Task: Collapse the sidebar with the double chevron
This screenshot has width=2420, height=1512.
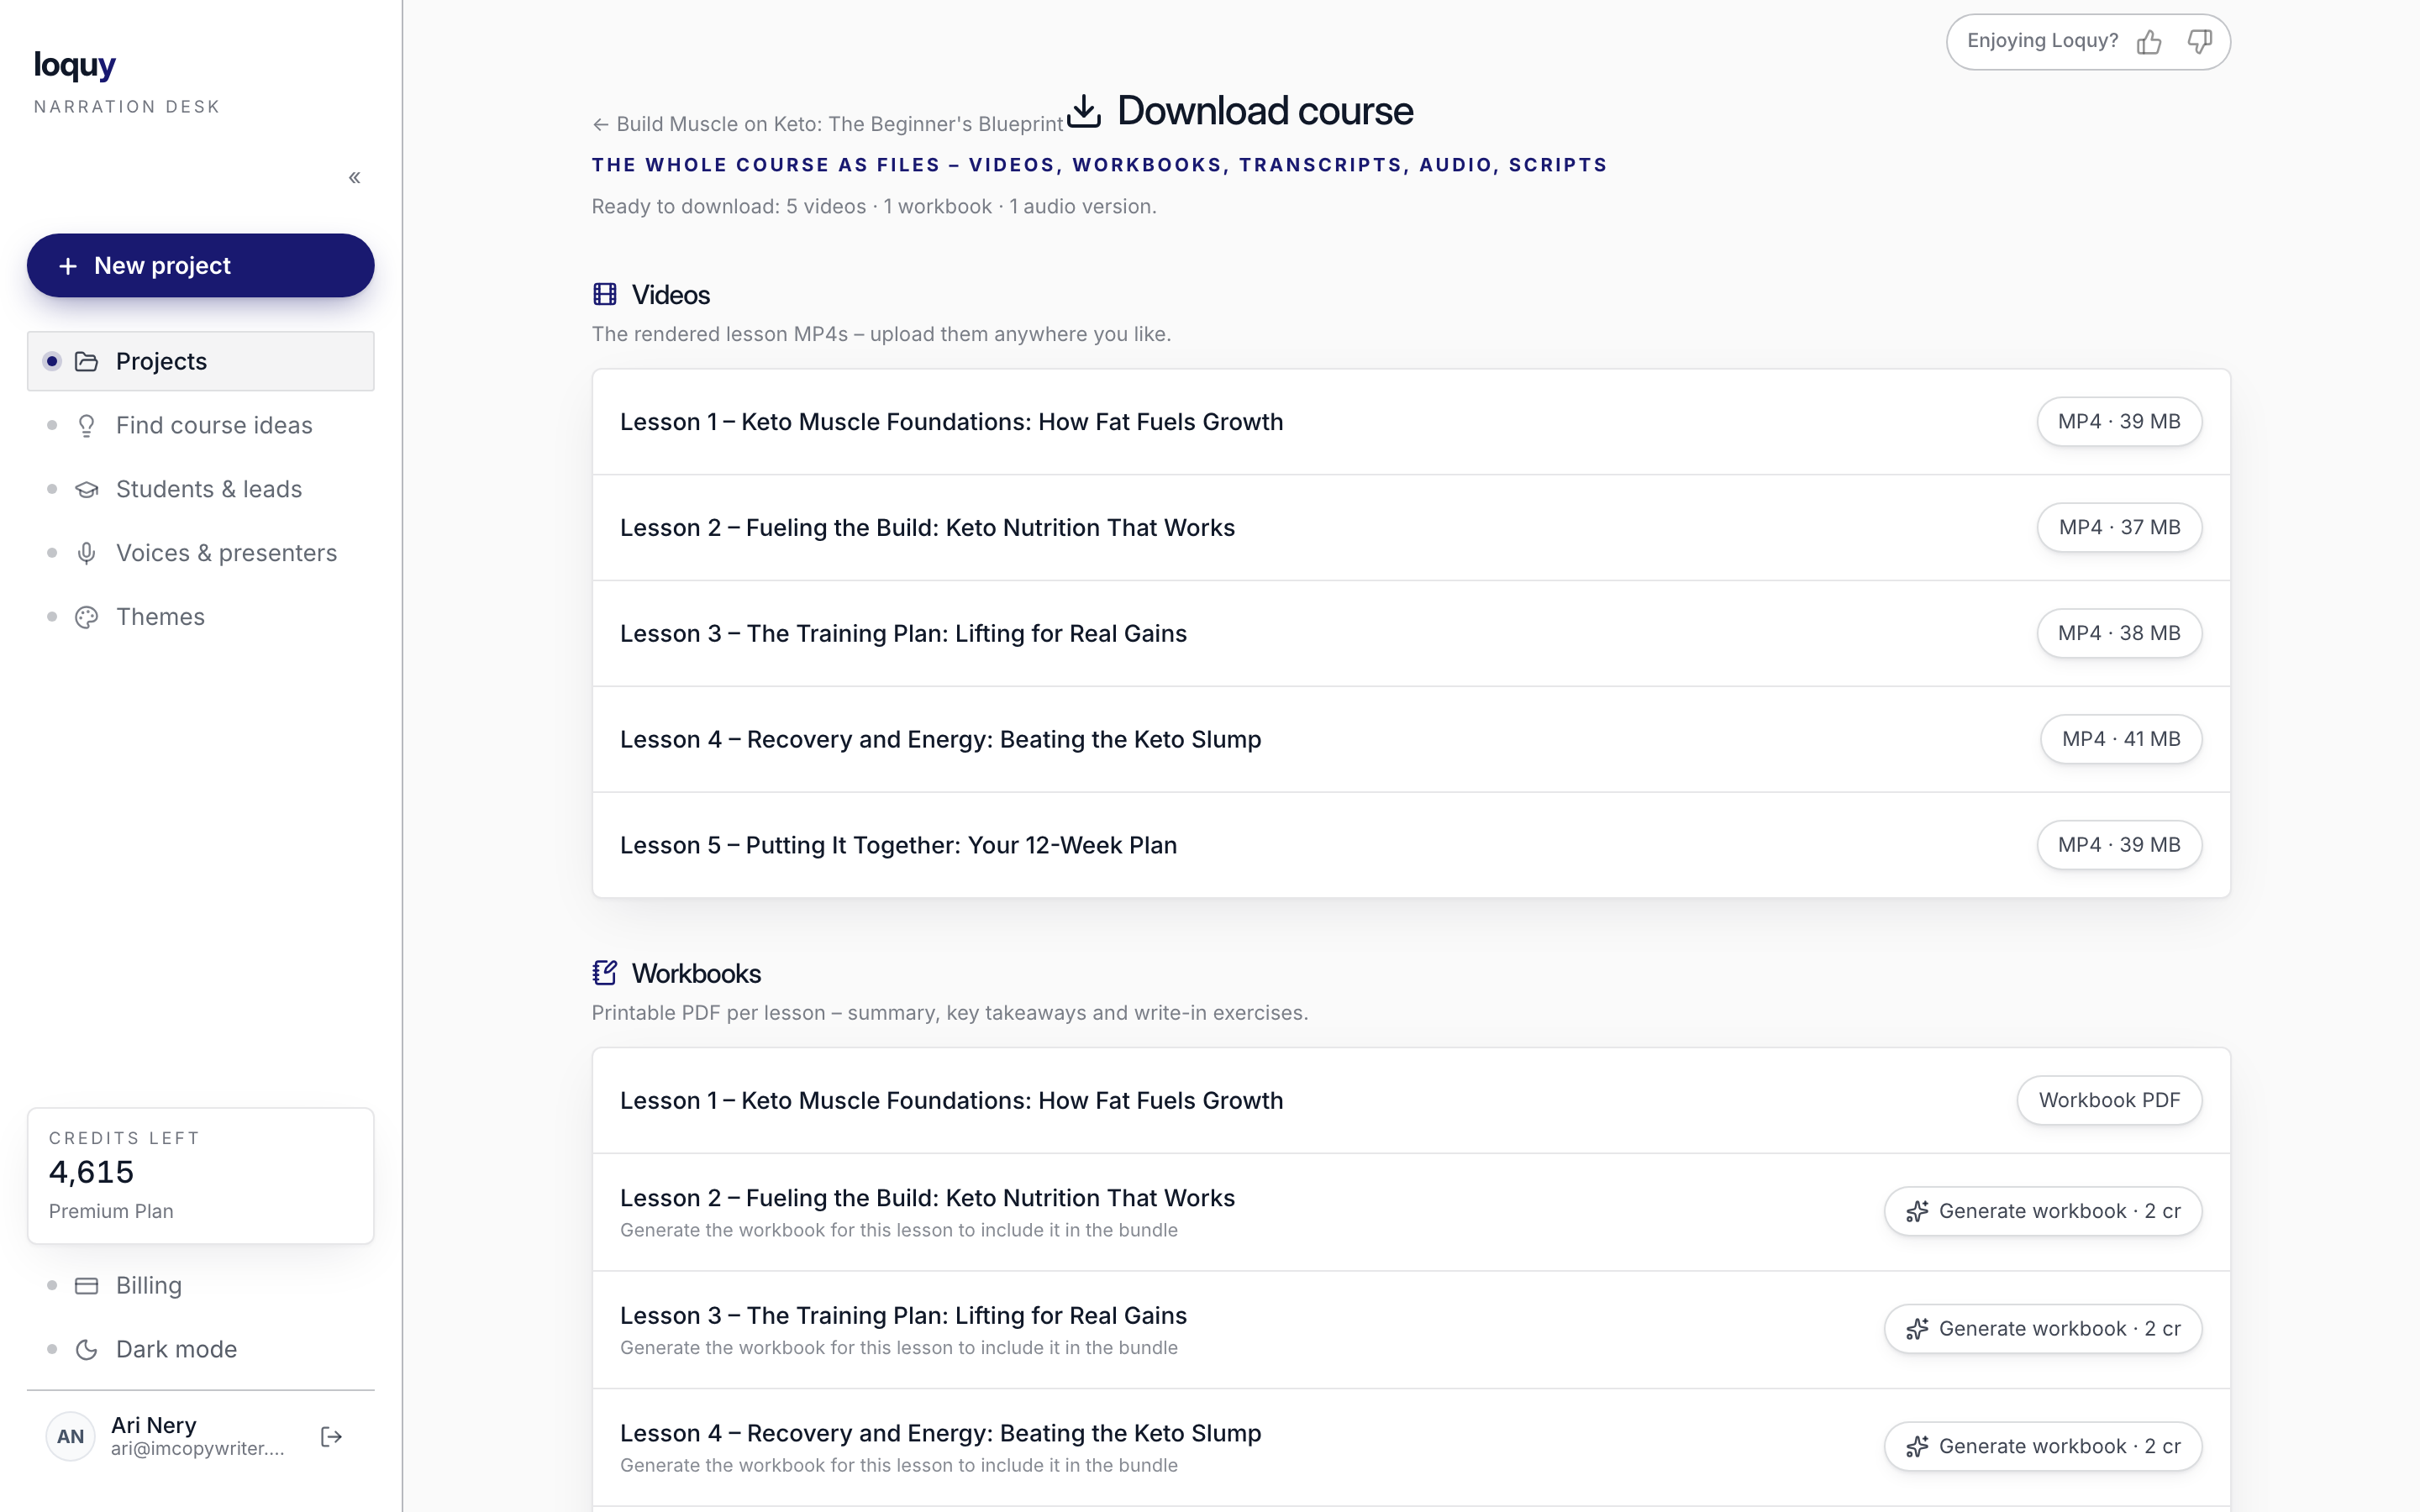Action: (x=354, y=178)
